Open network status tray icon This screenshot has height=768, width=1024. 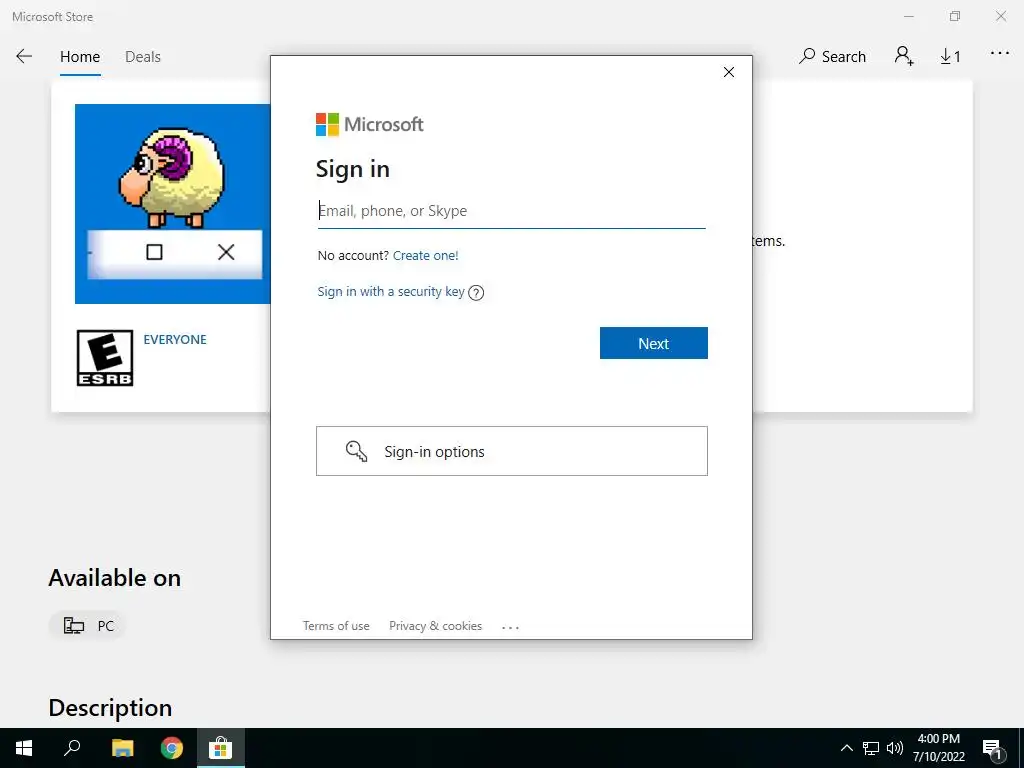click(871, 748)
